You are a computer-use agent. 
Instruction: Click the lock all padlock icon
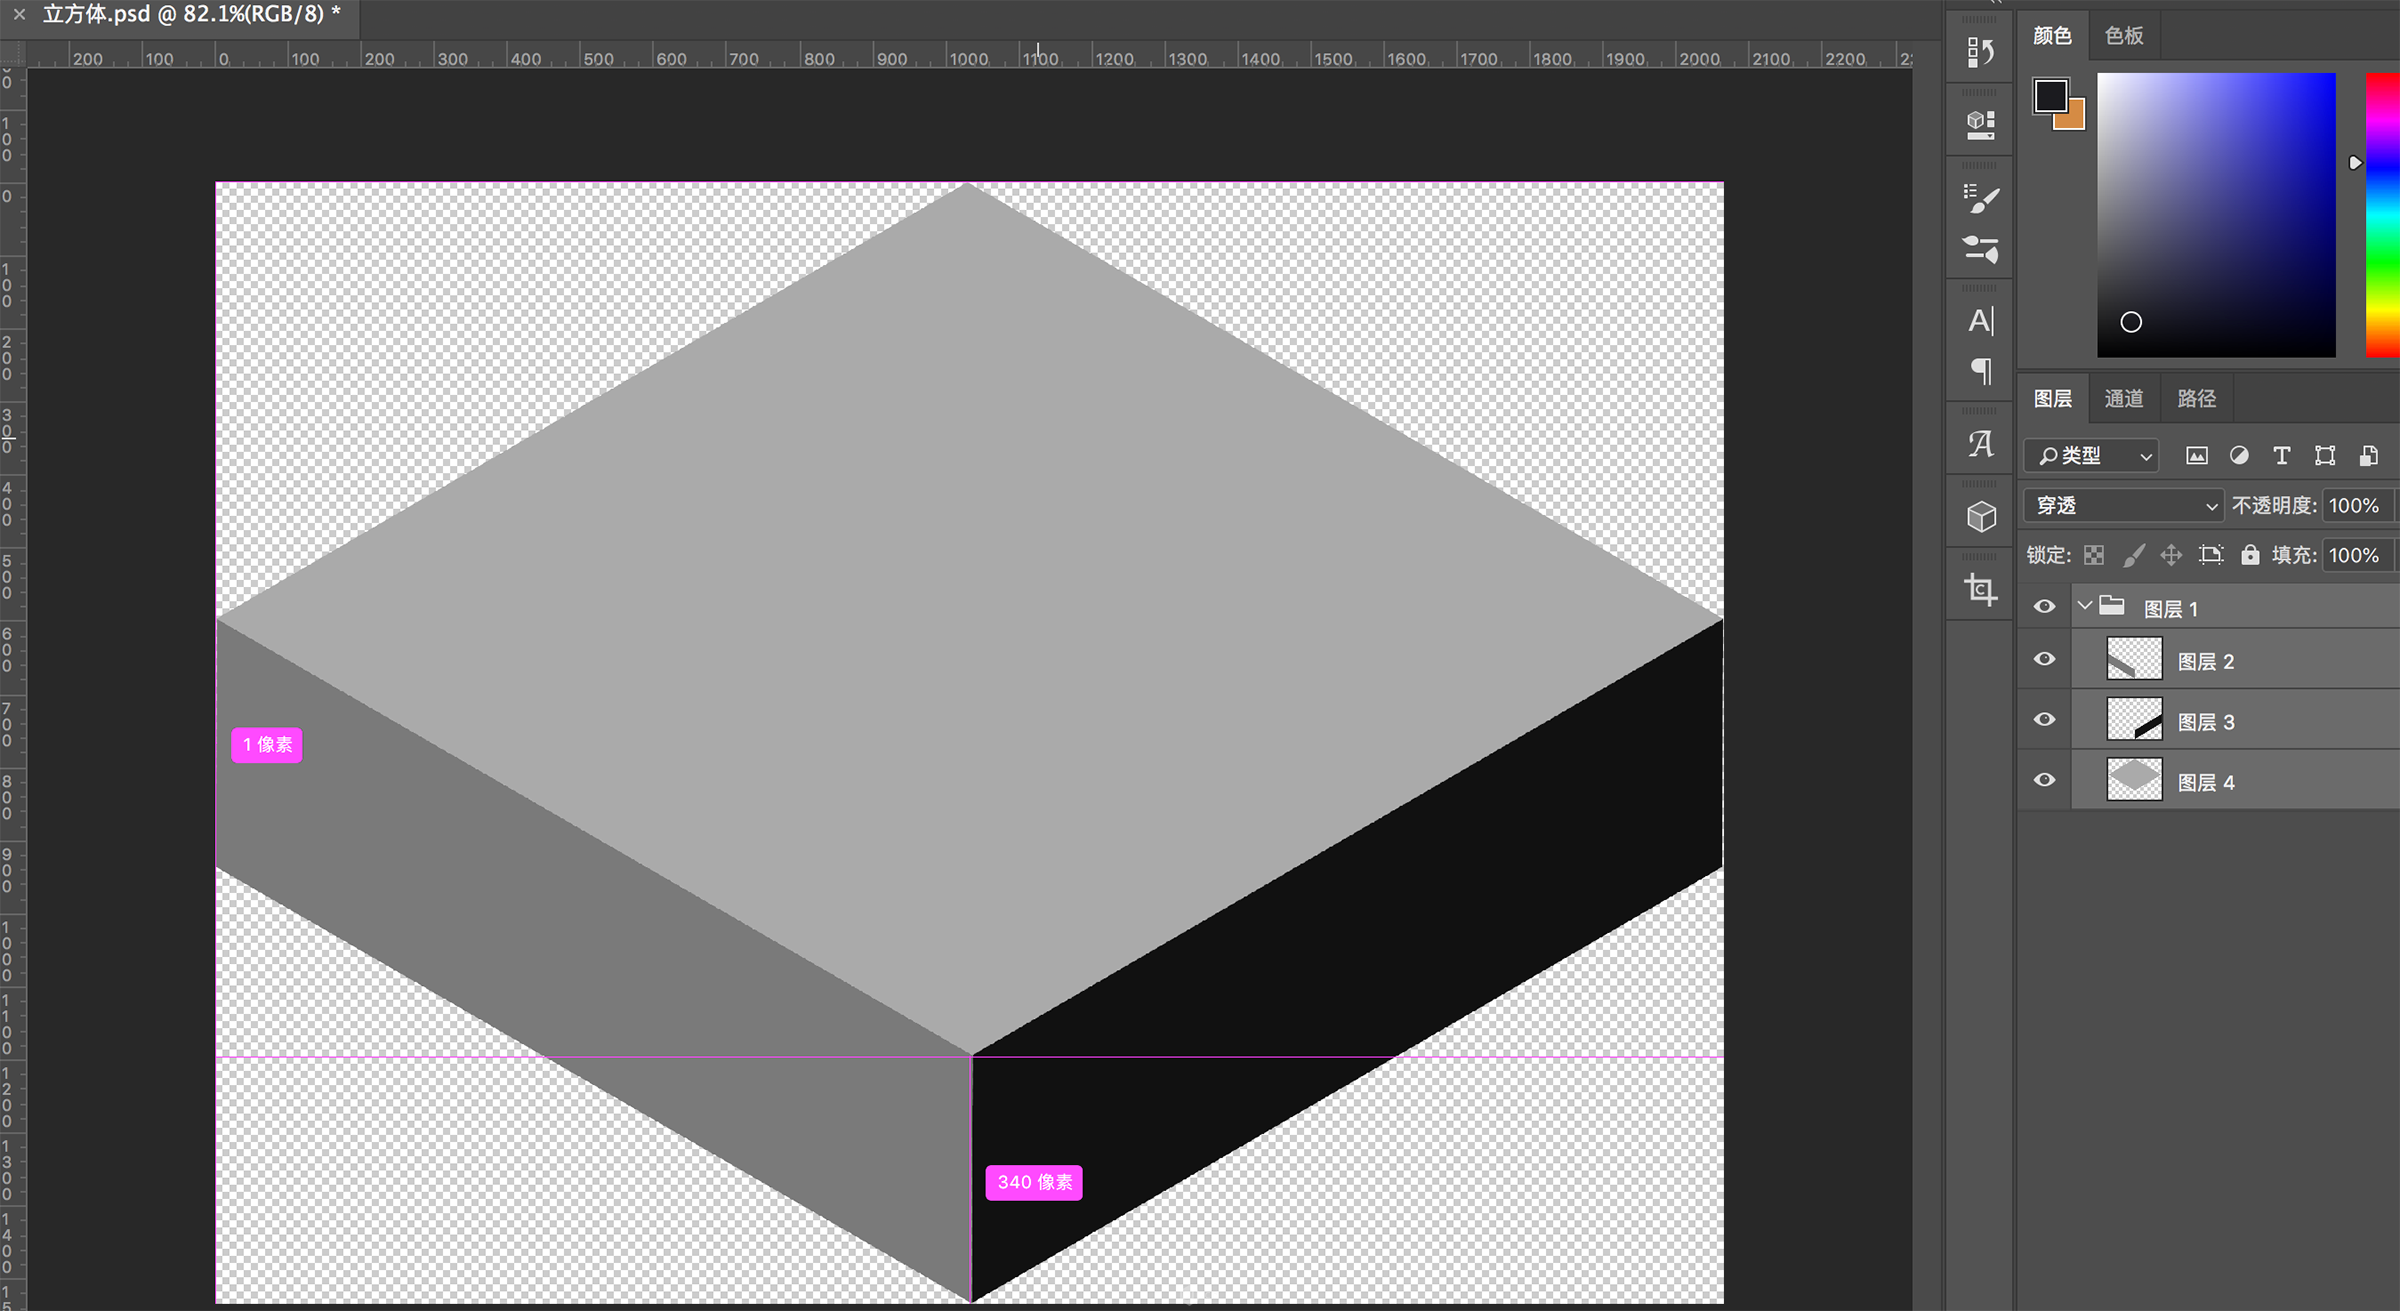[x=2249, y=555]
